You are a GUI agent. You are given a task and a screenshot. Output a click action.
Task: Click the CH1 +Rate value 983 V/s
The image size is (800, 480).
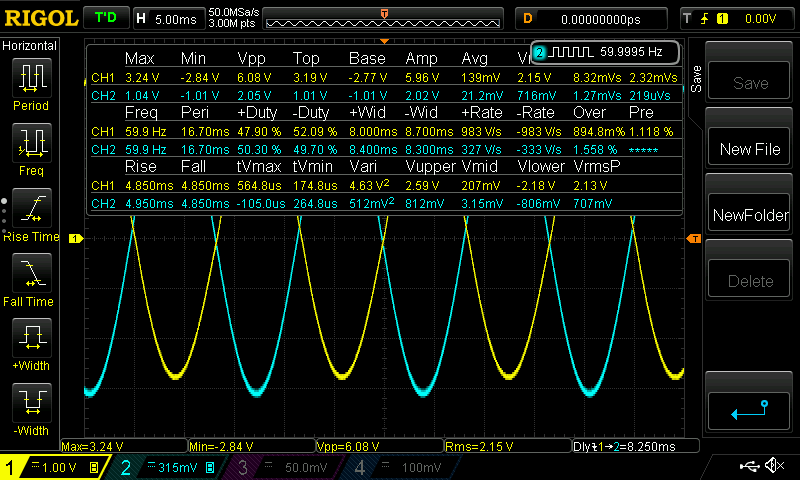tap(482, 132)
